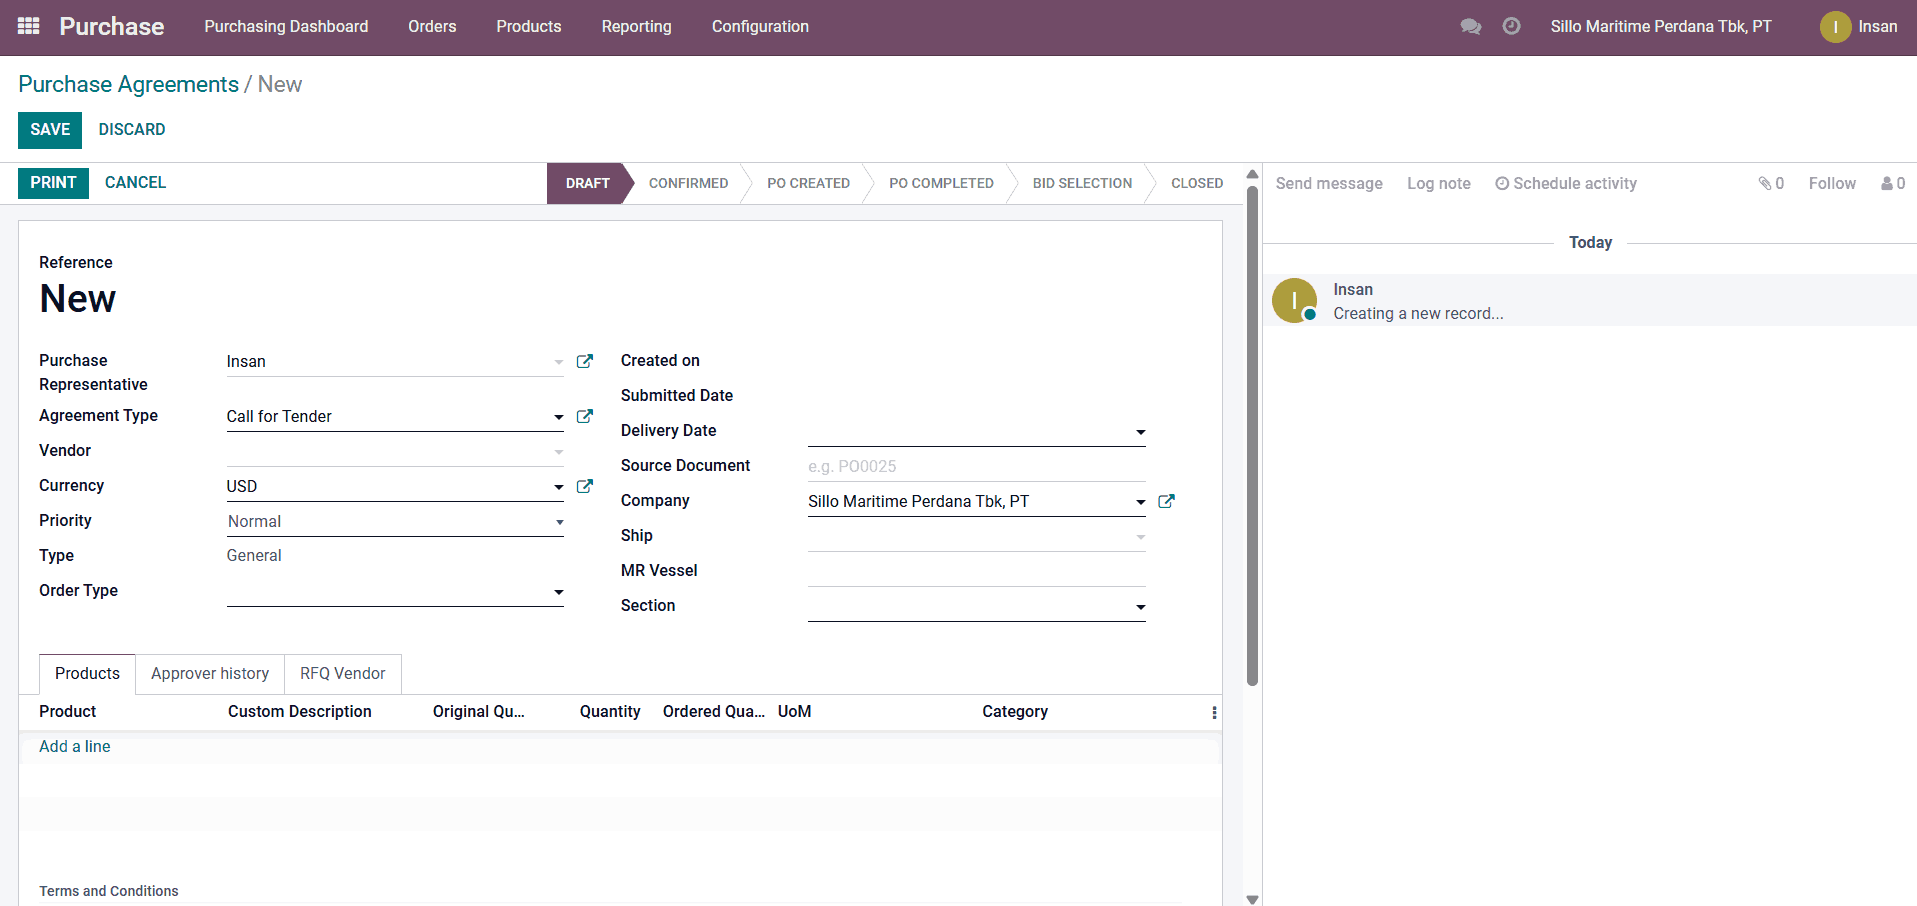
Task: Open external link for Purchase Representative
Action: coord(585,362)
